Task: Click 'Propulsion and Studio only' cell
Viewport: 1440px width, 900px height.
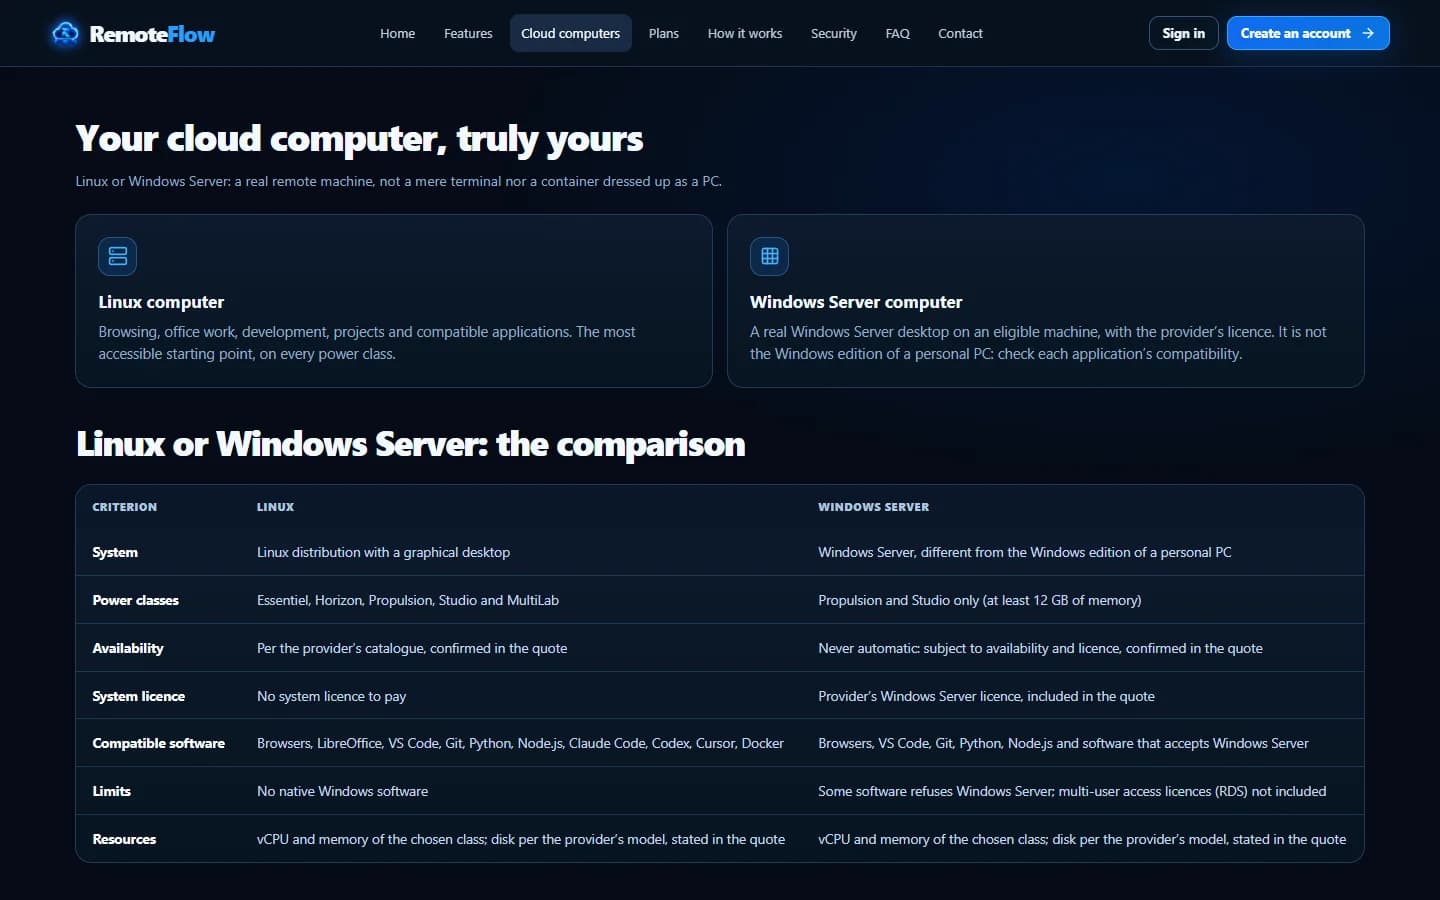Action: (979, 600)
